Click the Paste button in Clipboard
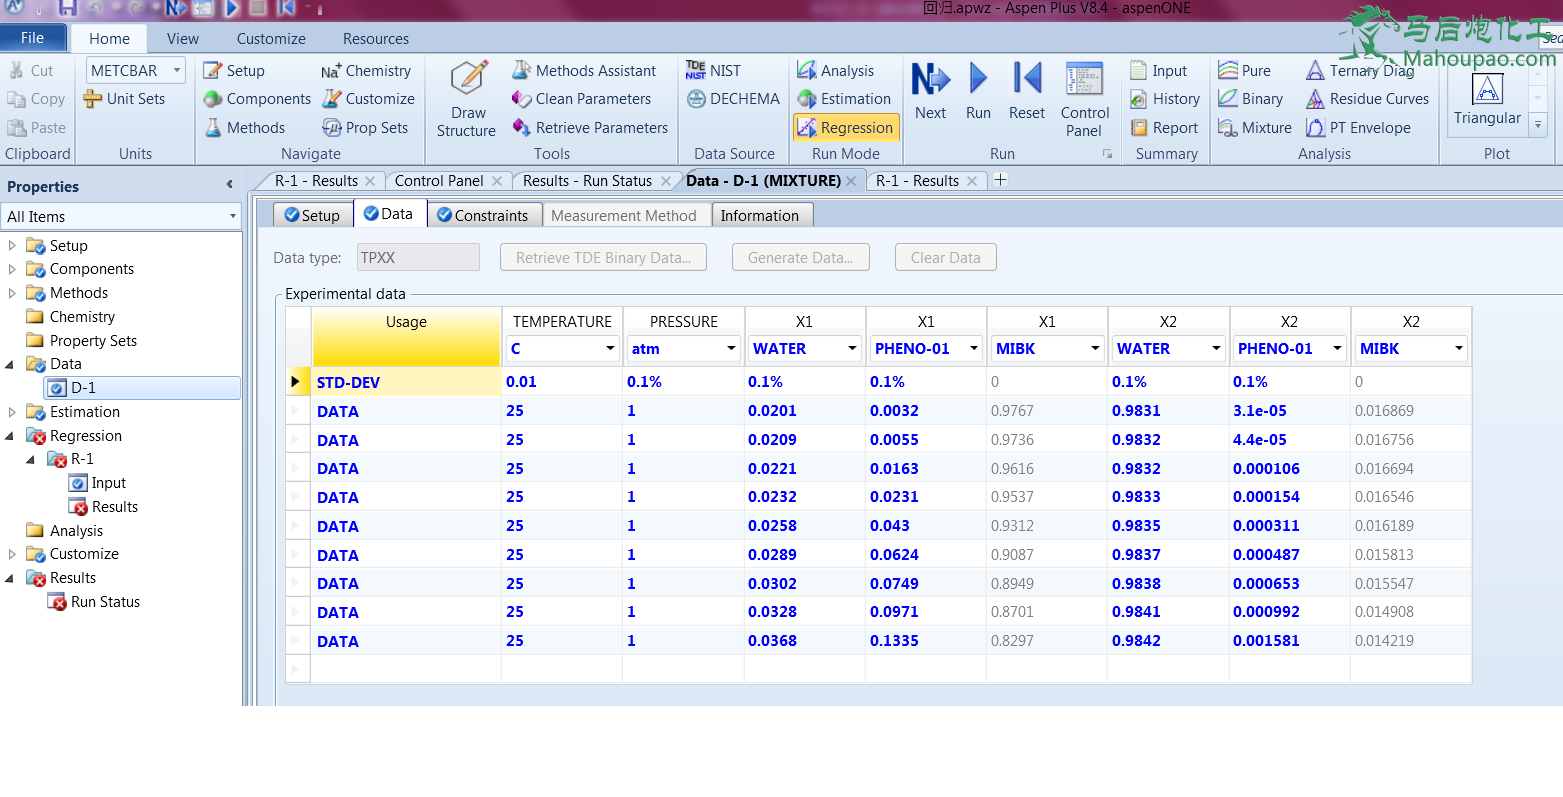The width and height of the screenshot is (1563, 797). click(x=37, y=128)
